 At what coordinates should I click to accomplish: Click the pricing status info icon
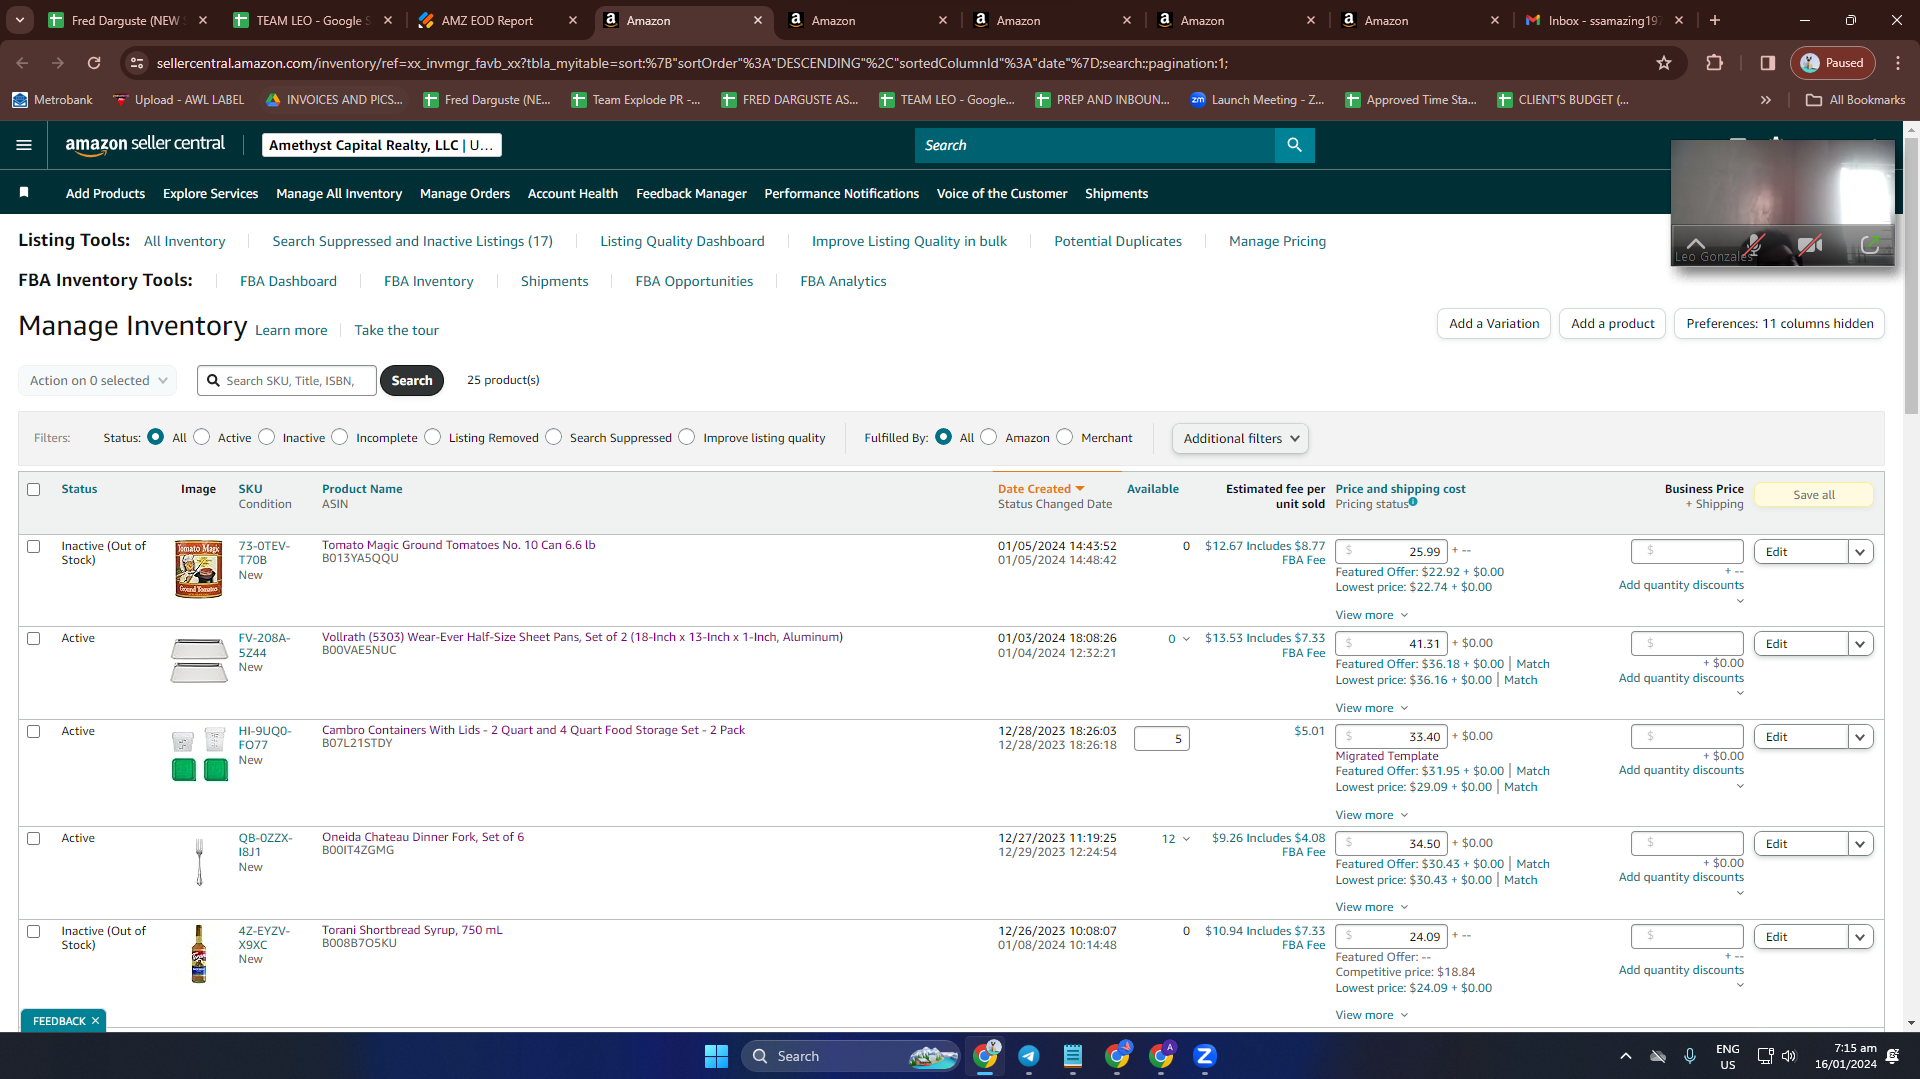coord(1413,502)
